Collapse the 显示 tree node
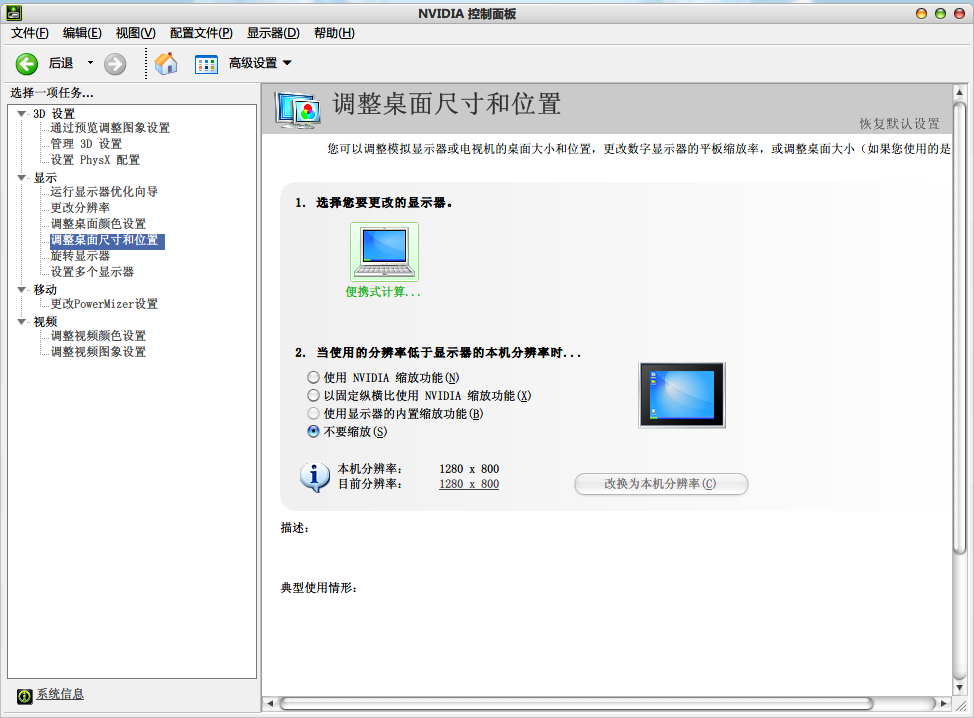The width and height of the screenshot is (974, 718). (x=22, y=178)
